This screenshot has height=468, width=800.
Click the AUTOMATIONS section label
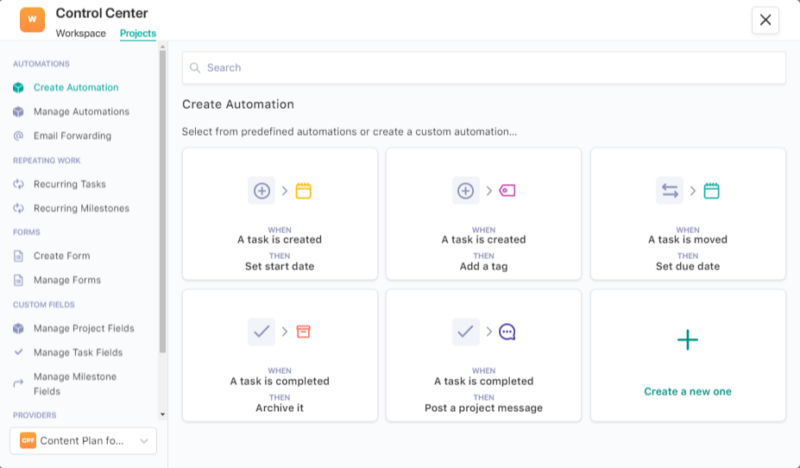[41, 64]
